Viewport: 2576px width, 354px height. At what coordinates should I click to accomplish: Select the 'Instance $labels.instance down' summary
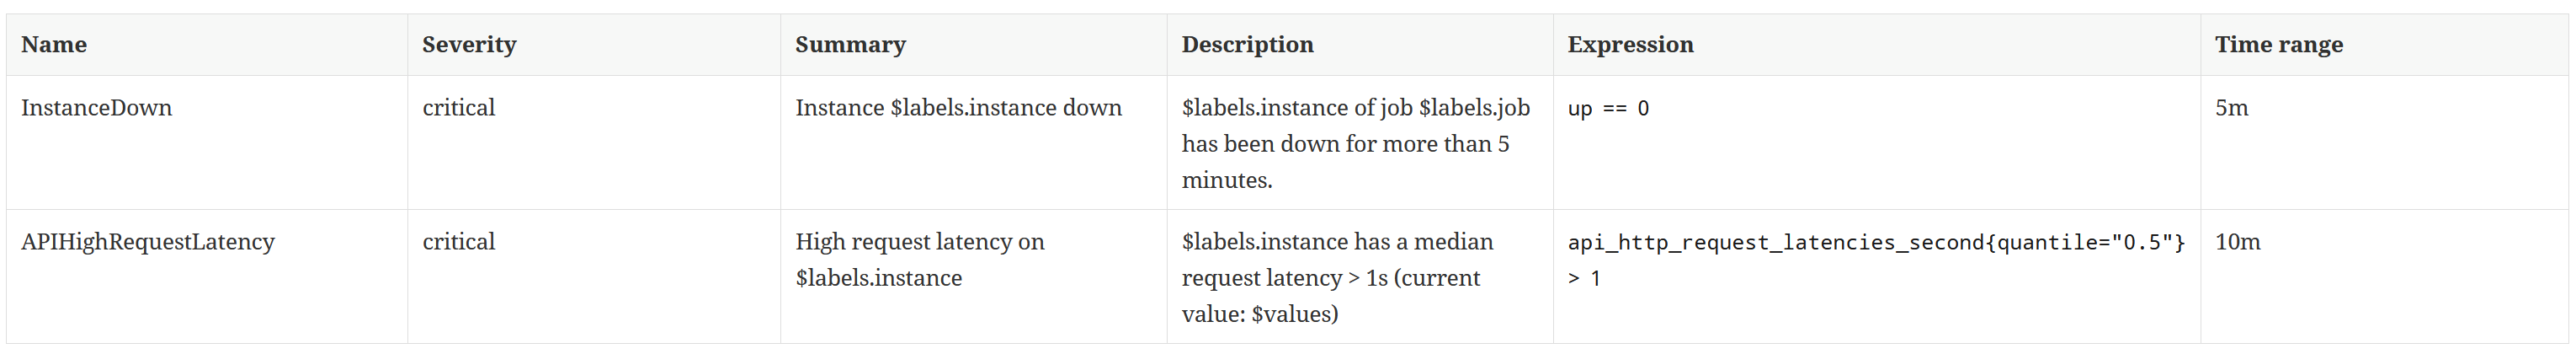tap(958, 108)
